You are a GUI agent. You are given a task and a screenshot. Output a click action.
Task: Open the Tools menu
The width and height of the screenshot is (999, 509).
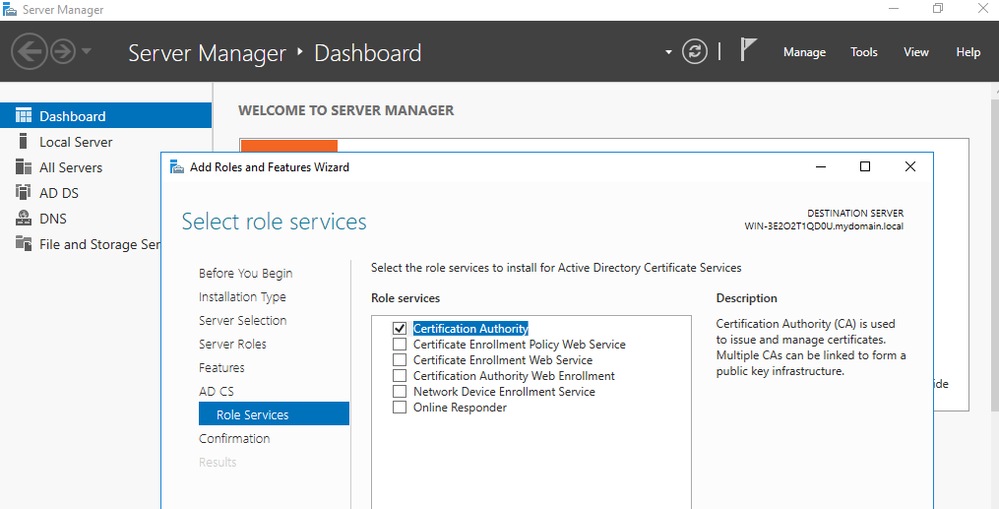click(x=863, y=52)
